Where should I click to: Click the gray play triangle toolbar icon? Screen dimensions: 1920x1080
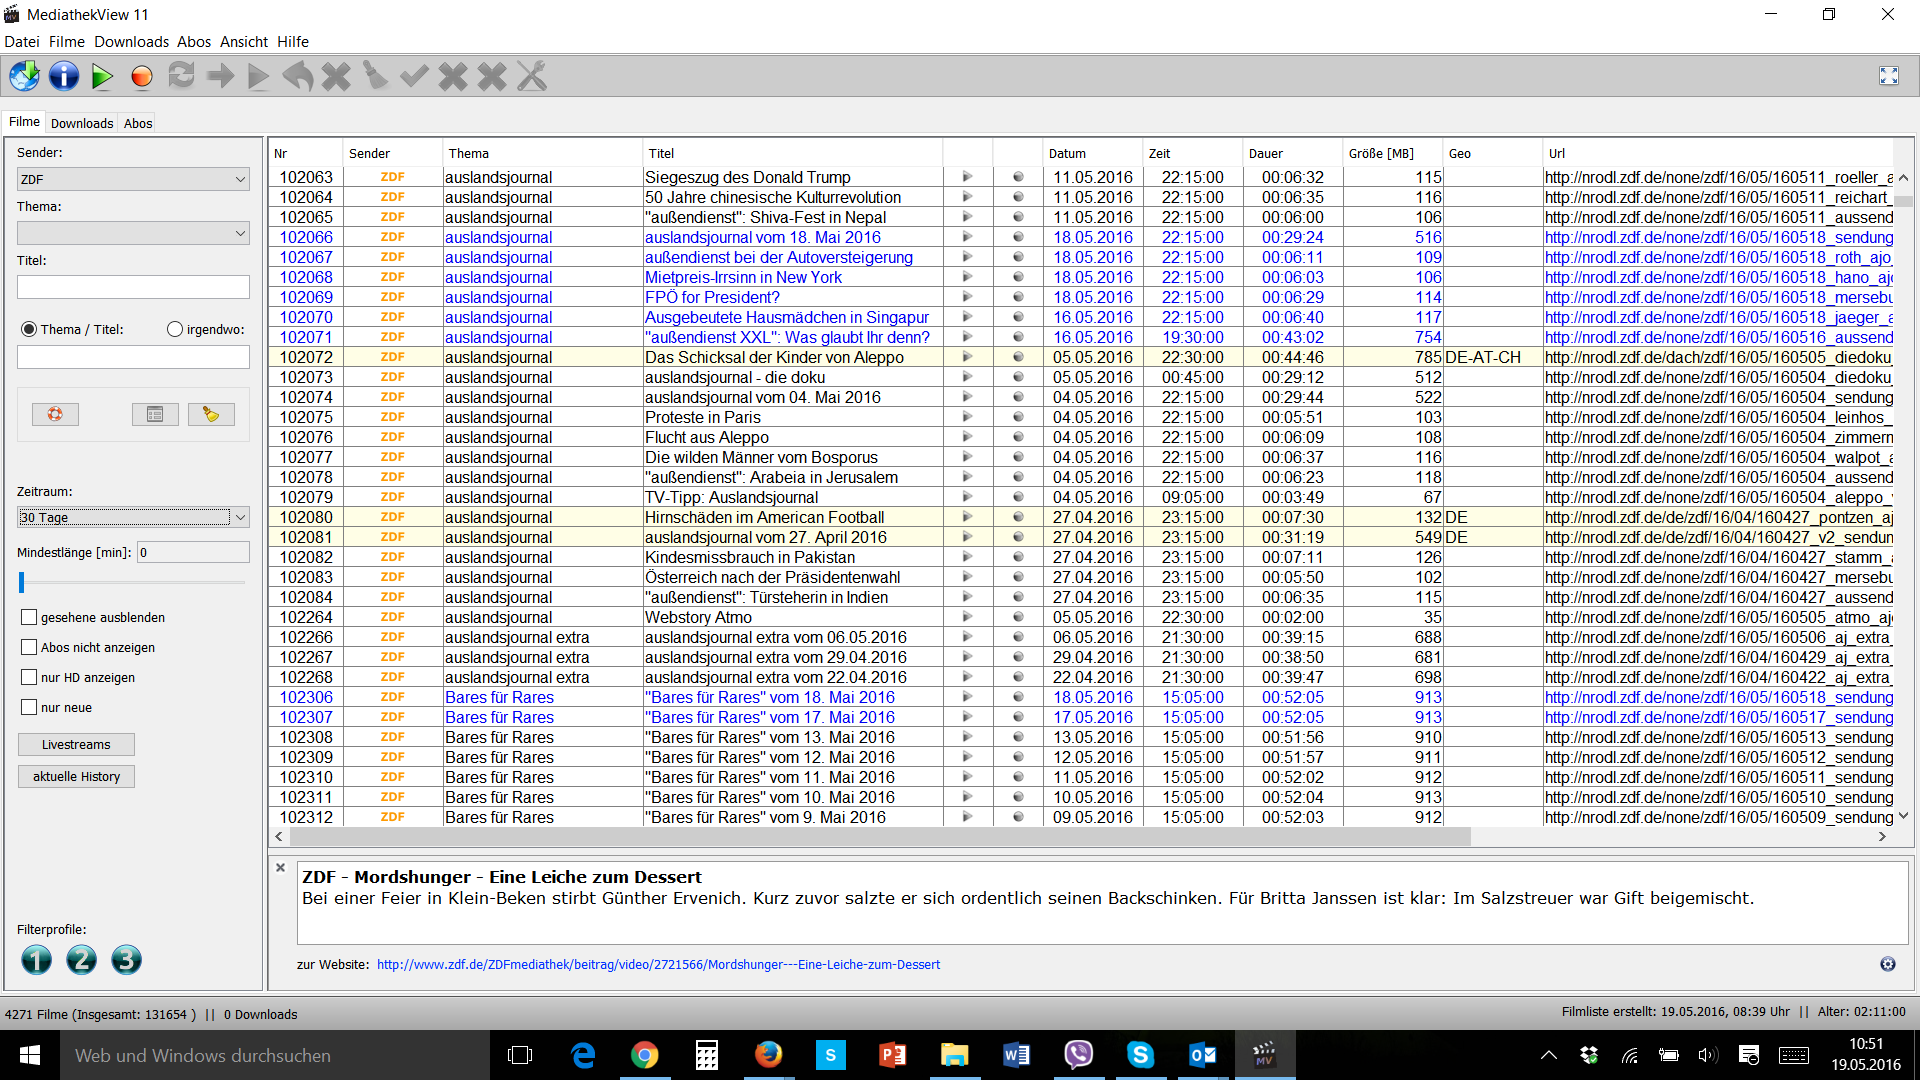(x=258, y=77)
